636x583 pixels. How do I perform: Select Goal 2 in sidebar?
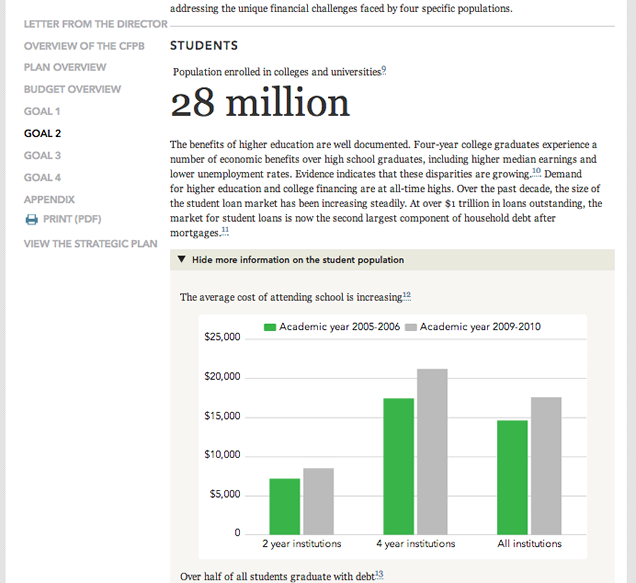tap(42, 133)
